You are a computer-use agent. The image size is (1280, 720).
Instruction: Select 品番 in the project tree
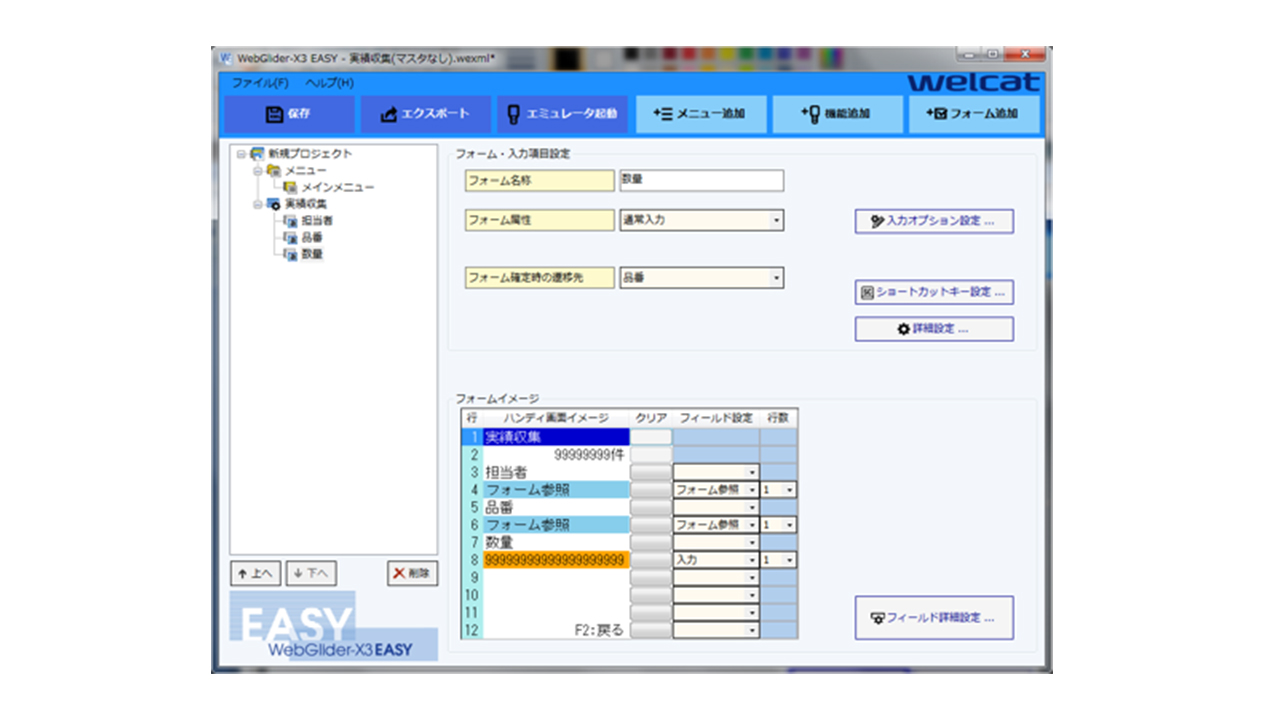pos(312,238)
